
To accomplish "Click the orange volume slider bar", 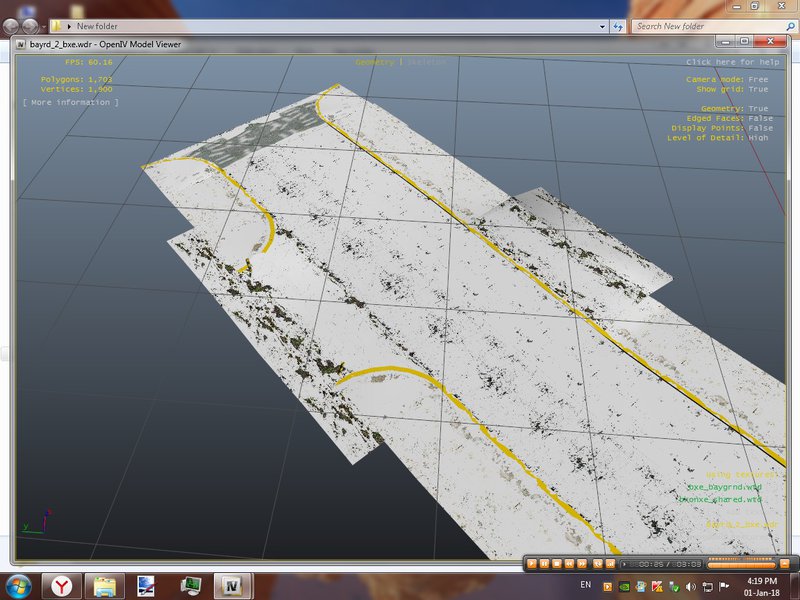I will (x=742, y=564).
